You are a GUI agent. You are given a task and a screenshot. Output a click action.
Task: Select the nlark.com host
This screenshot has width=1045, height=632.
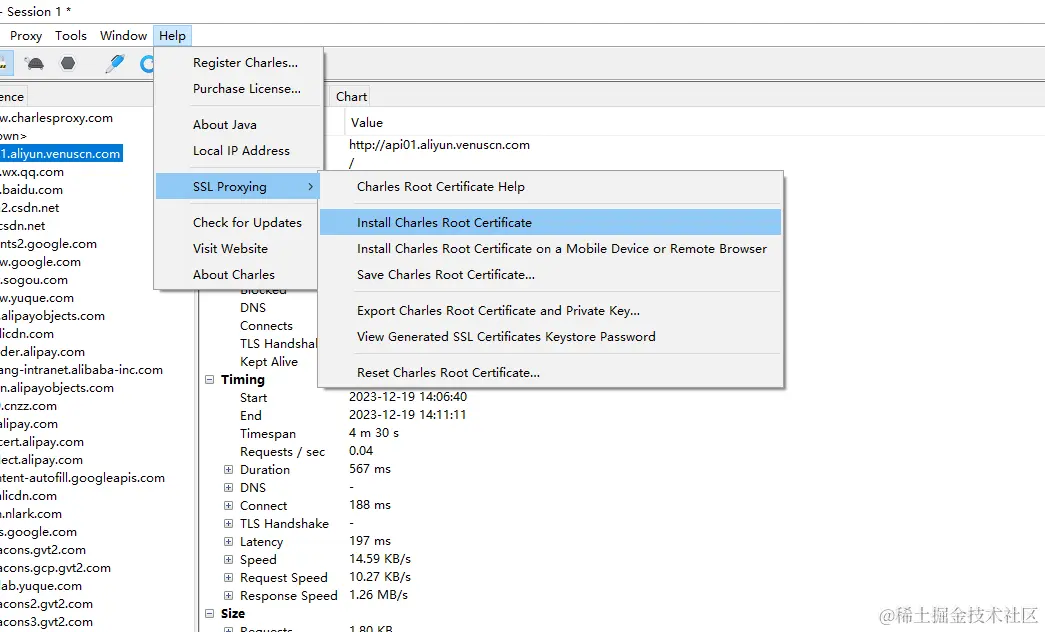pos(31,514)
